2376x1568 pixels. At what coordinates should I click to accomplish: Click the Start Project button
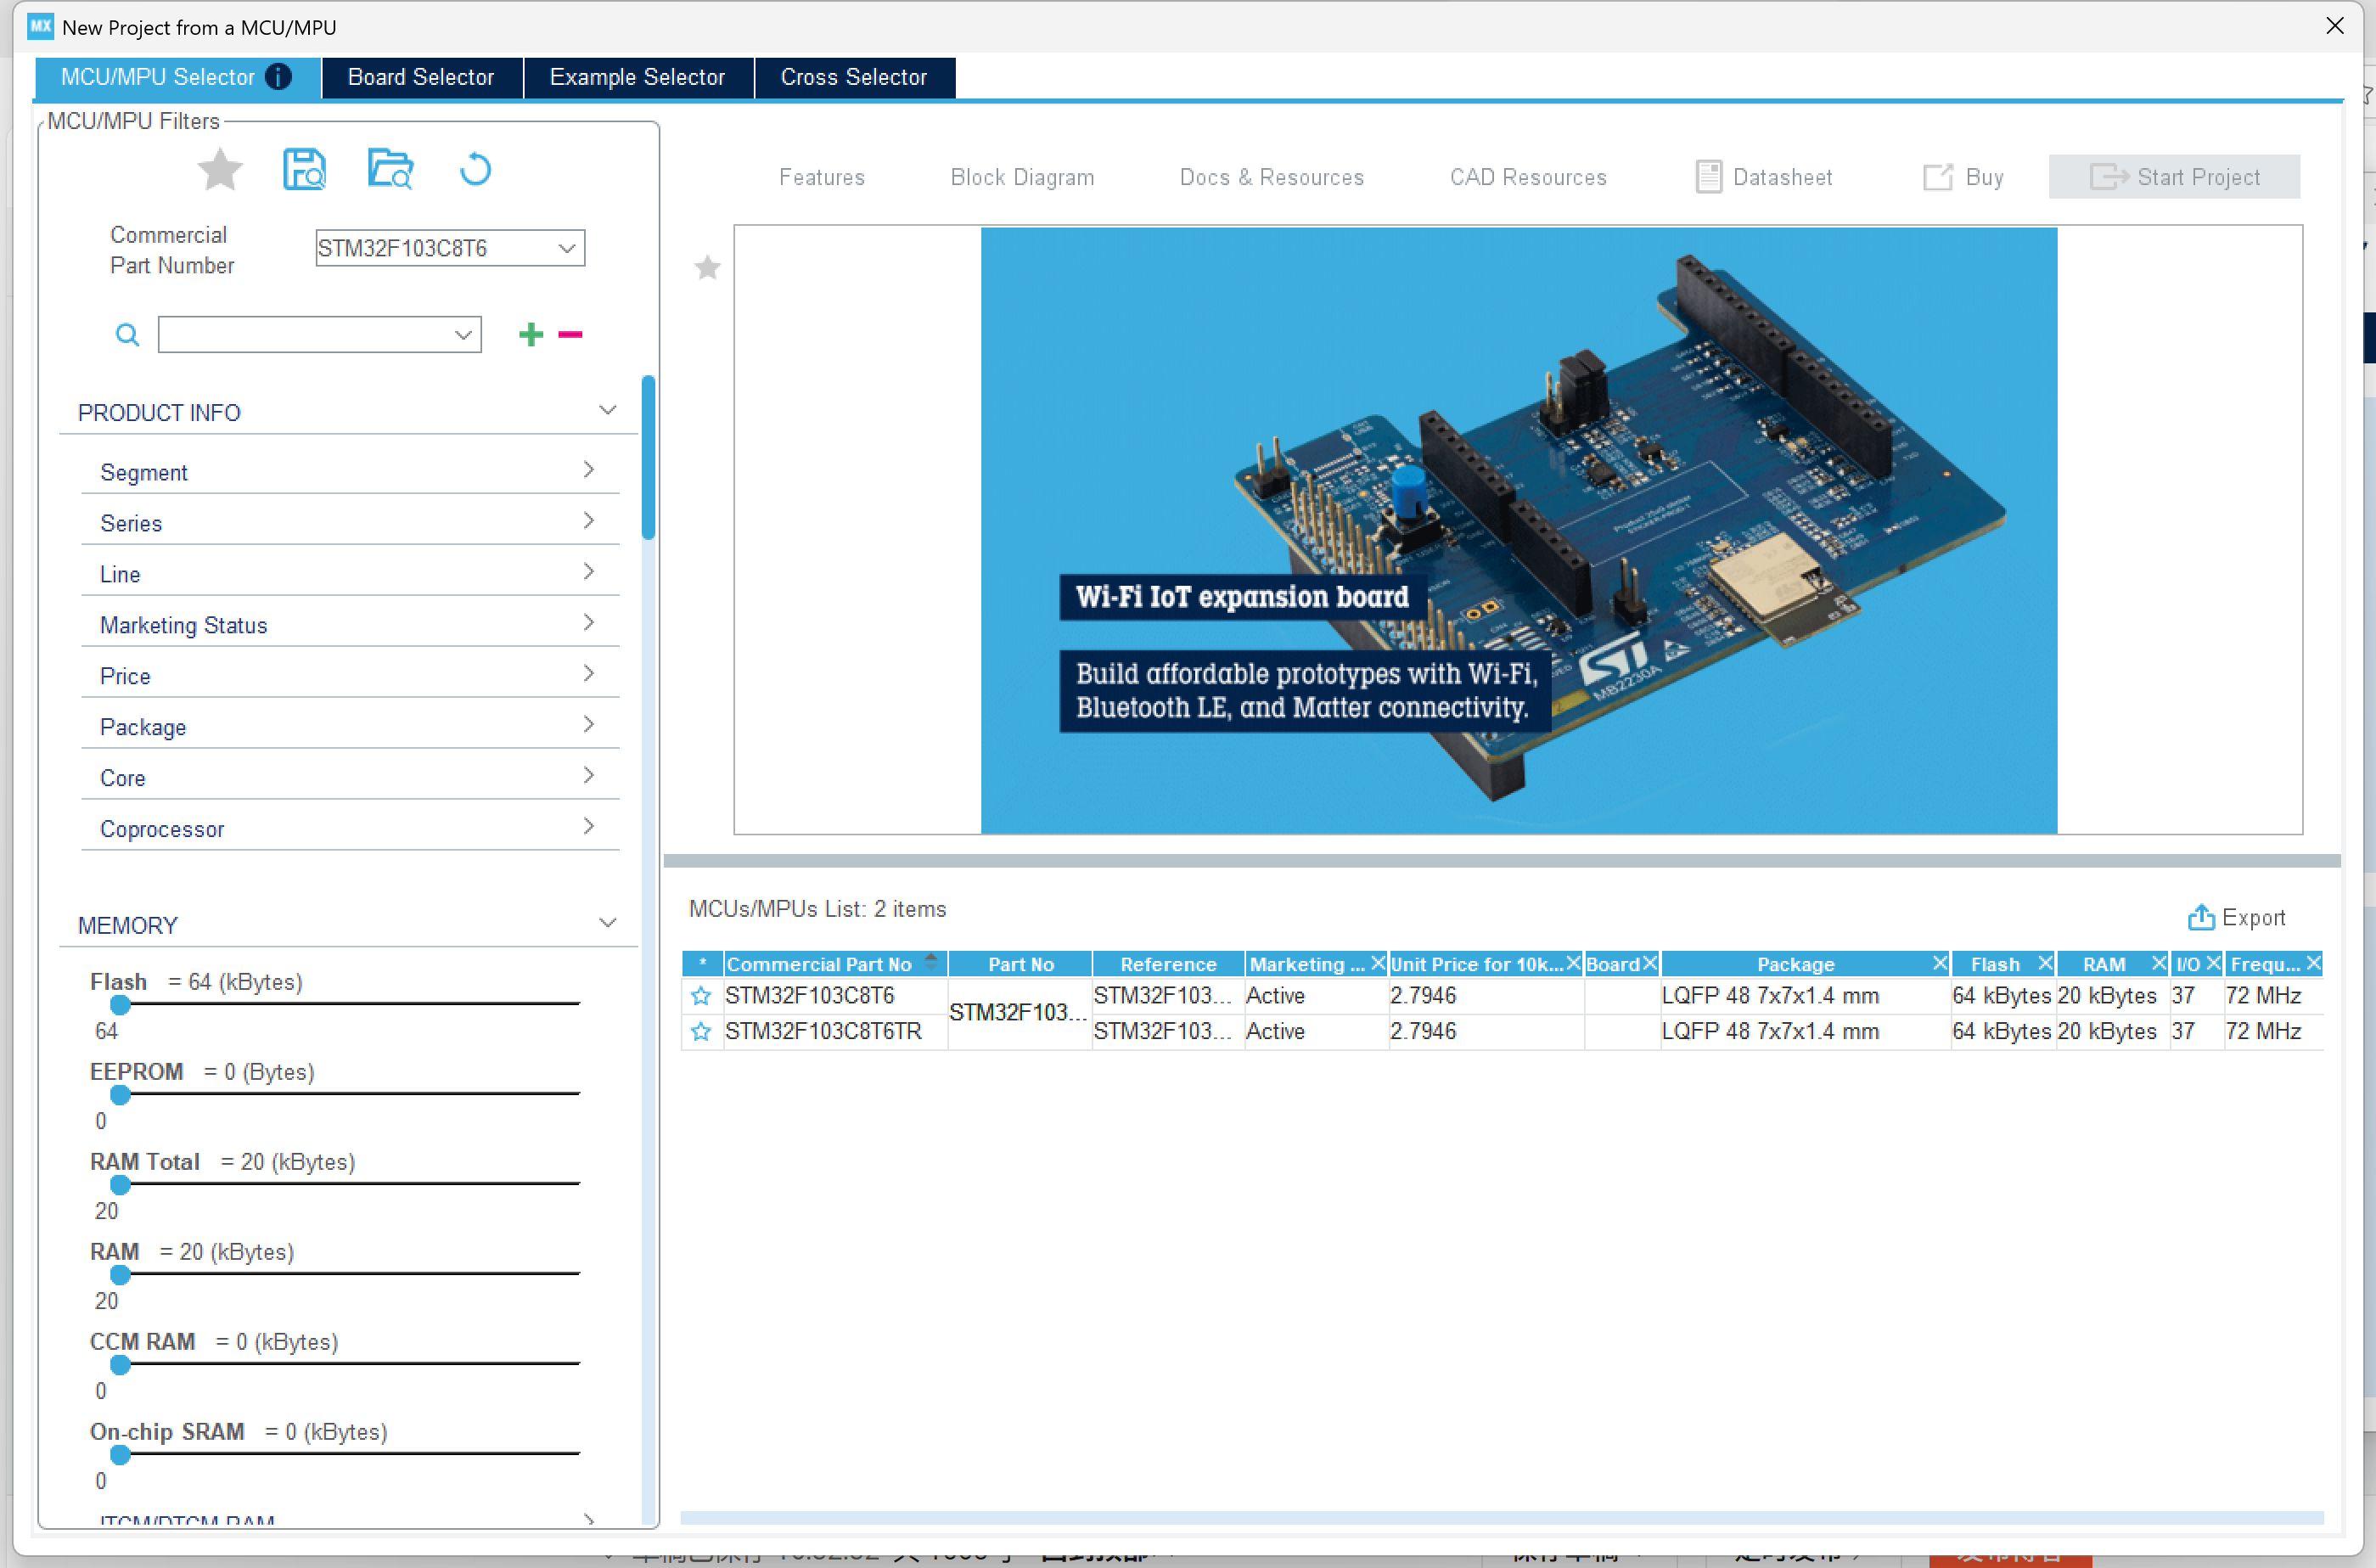click(x=2174, y=177)
